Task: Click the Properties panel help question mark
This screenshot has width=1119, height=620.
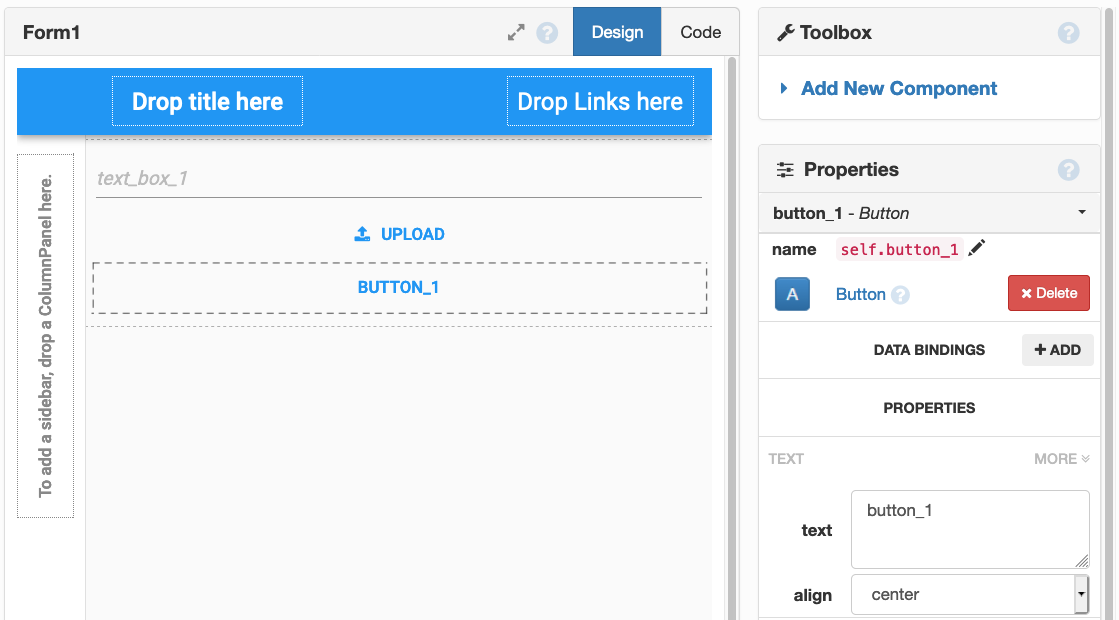Action: pos(1068,169)
